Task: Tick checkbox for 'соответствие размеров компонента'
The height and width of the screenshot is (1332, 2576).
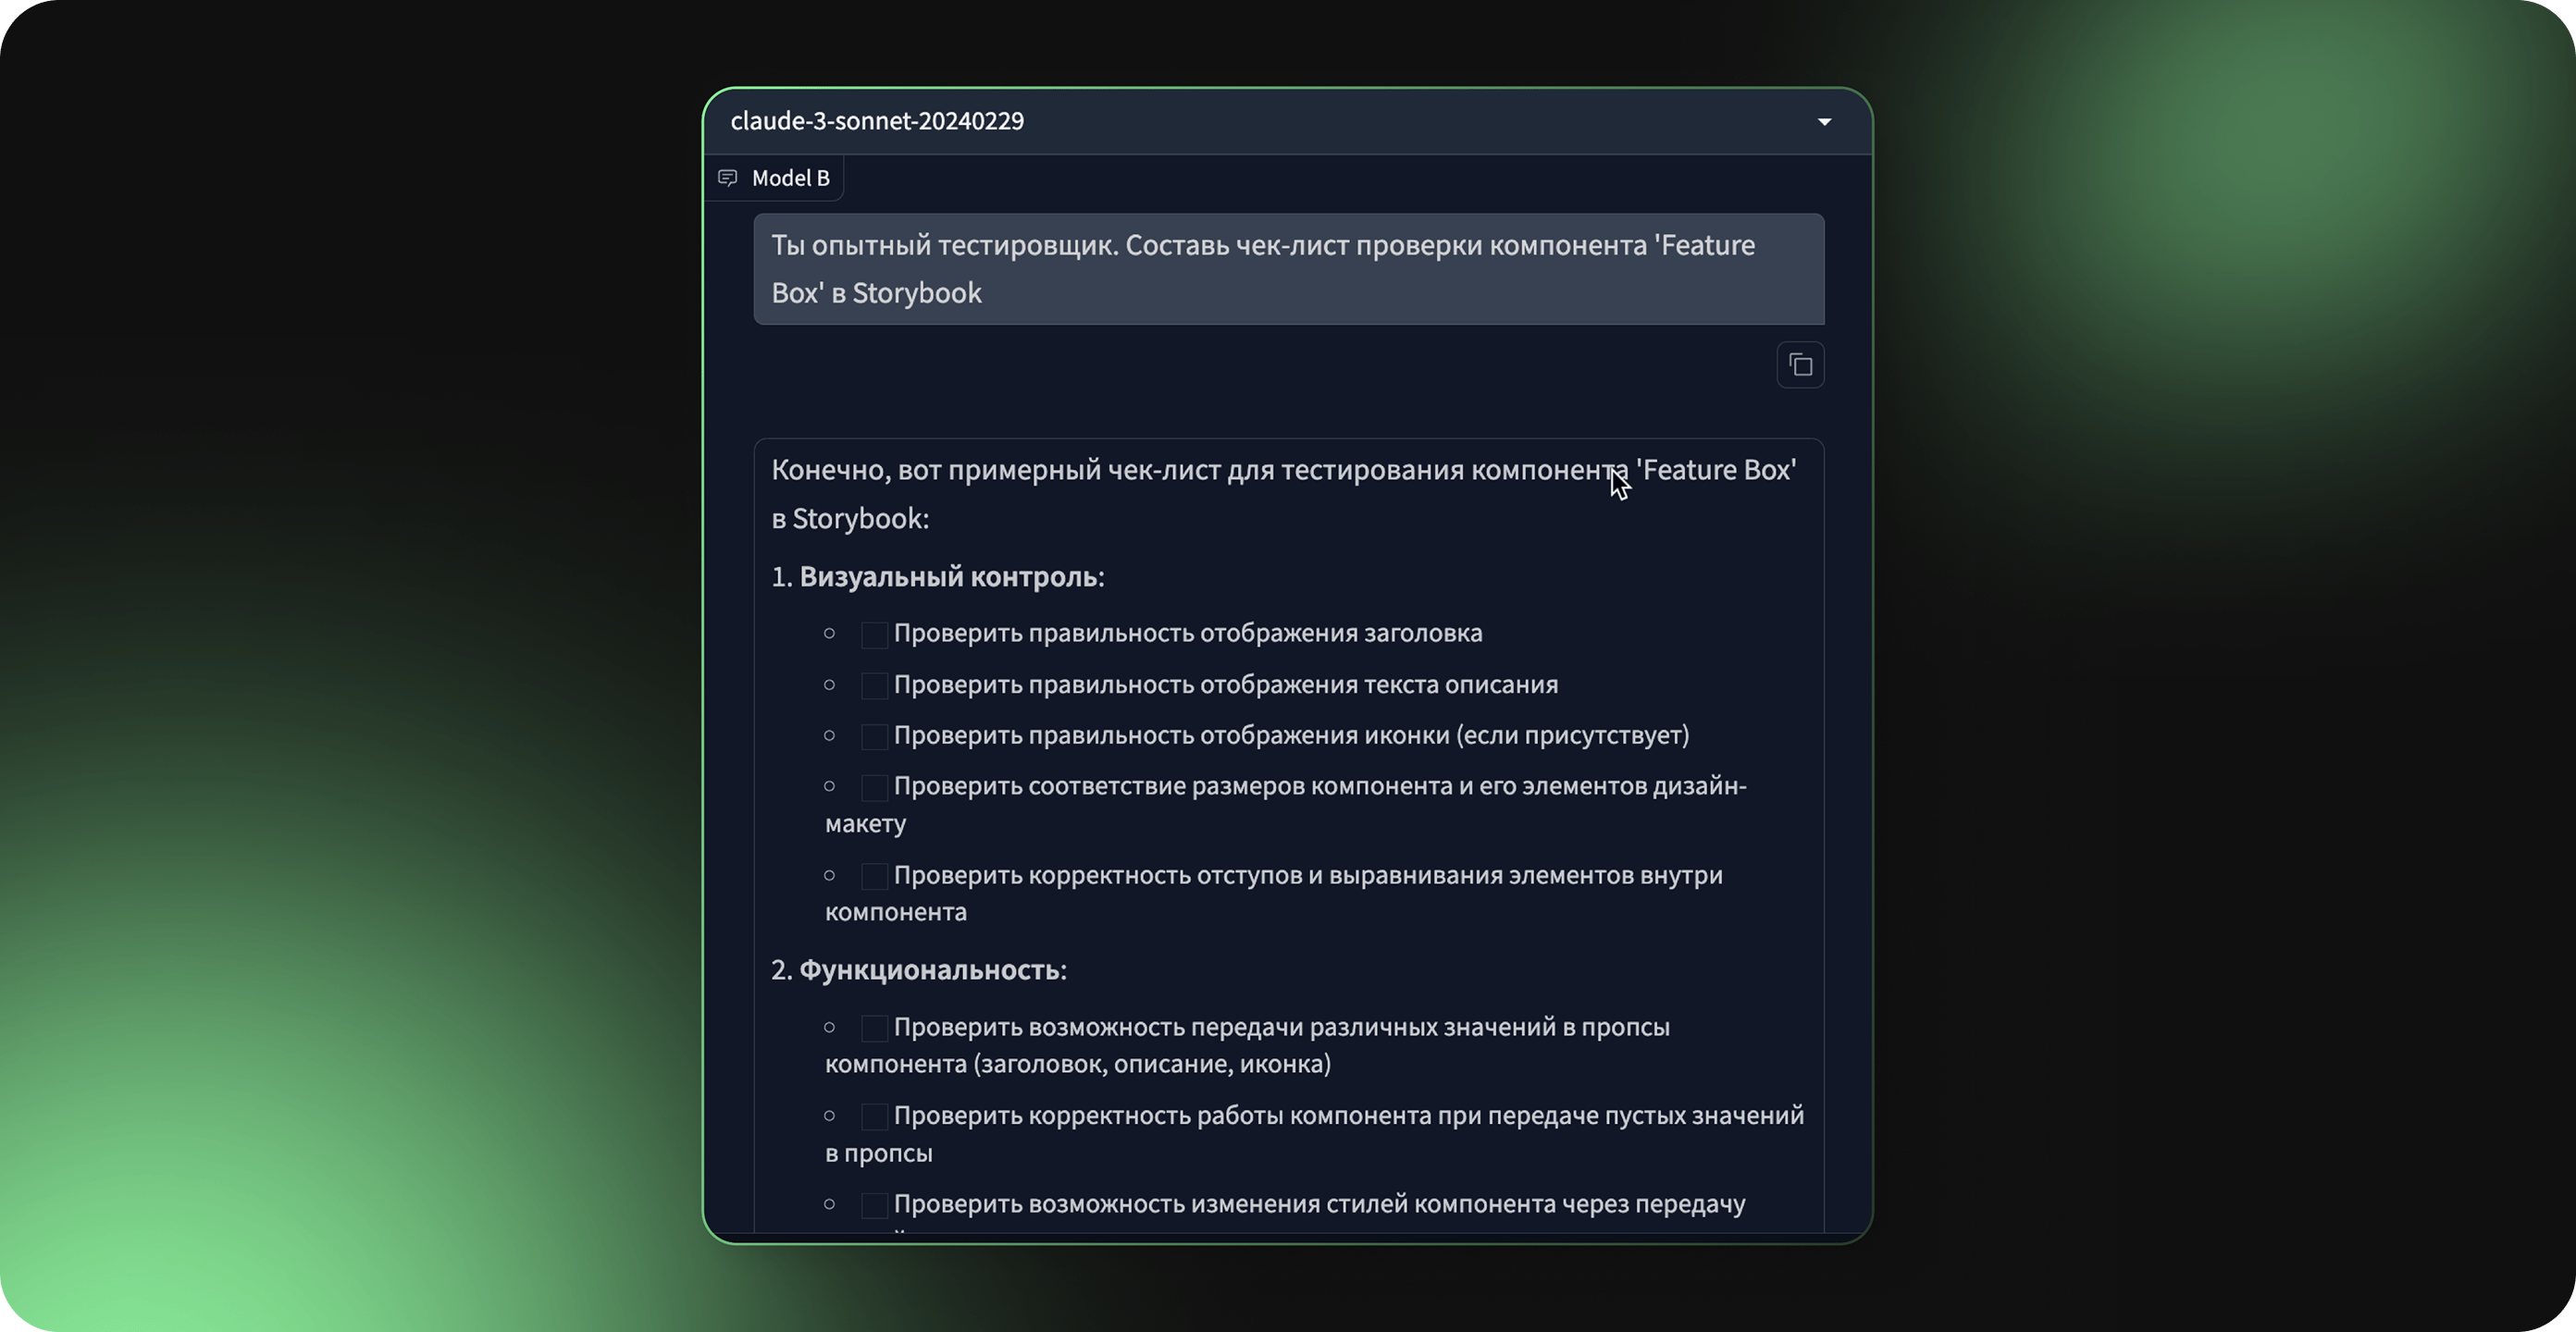Action: pyautogui.click(x=874, y=788)
